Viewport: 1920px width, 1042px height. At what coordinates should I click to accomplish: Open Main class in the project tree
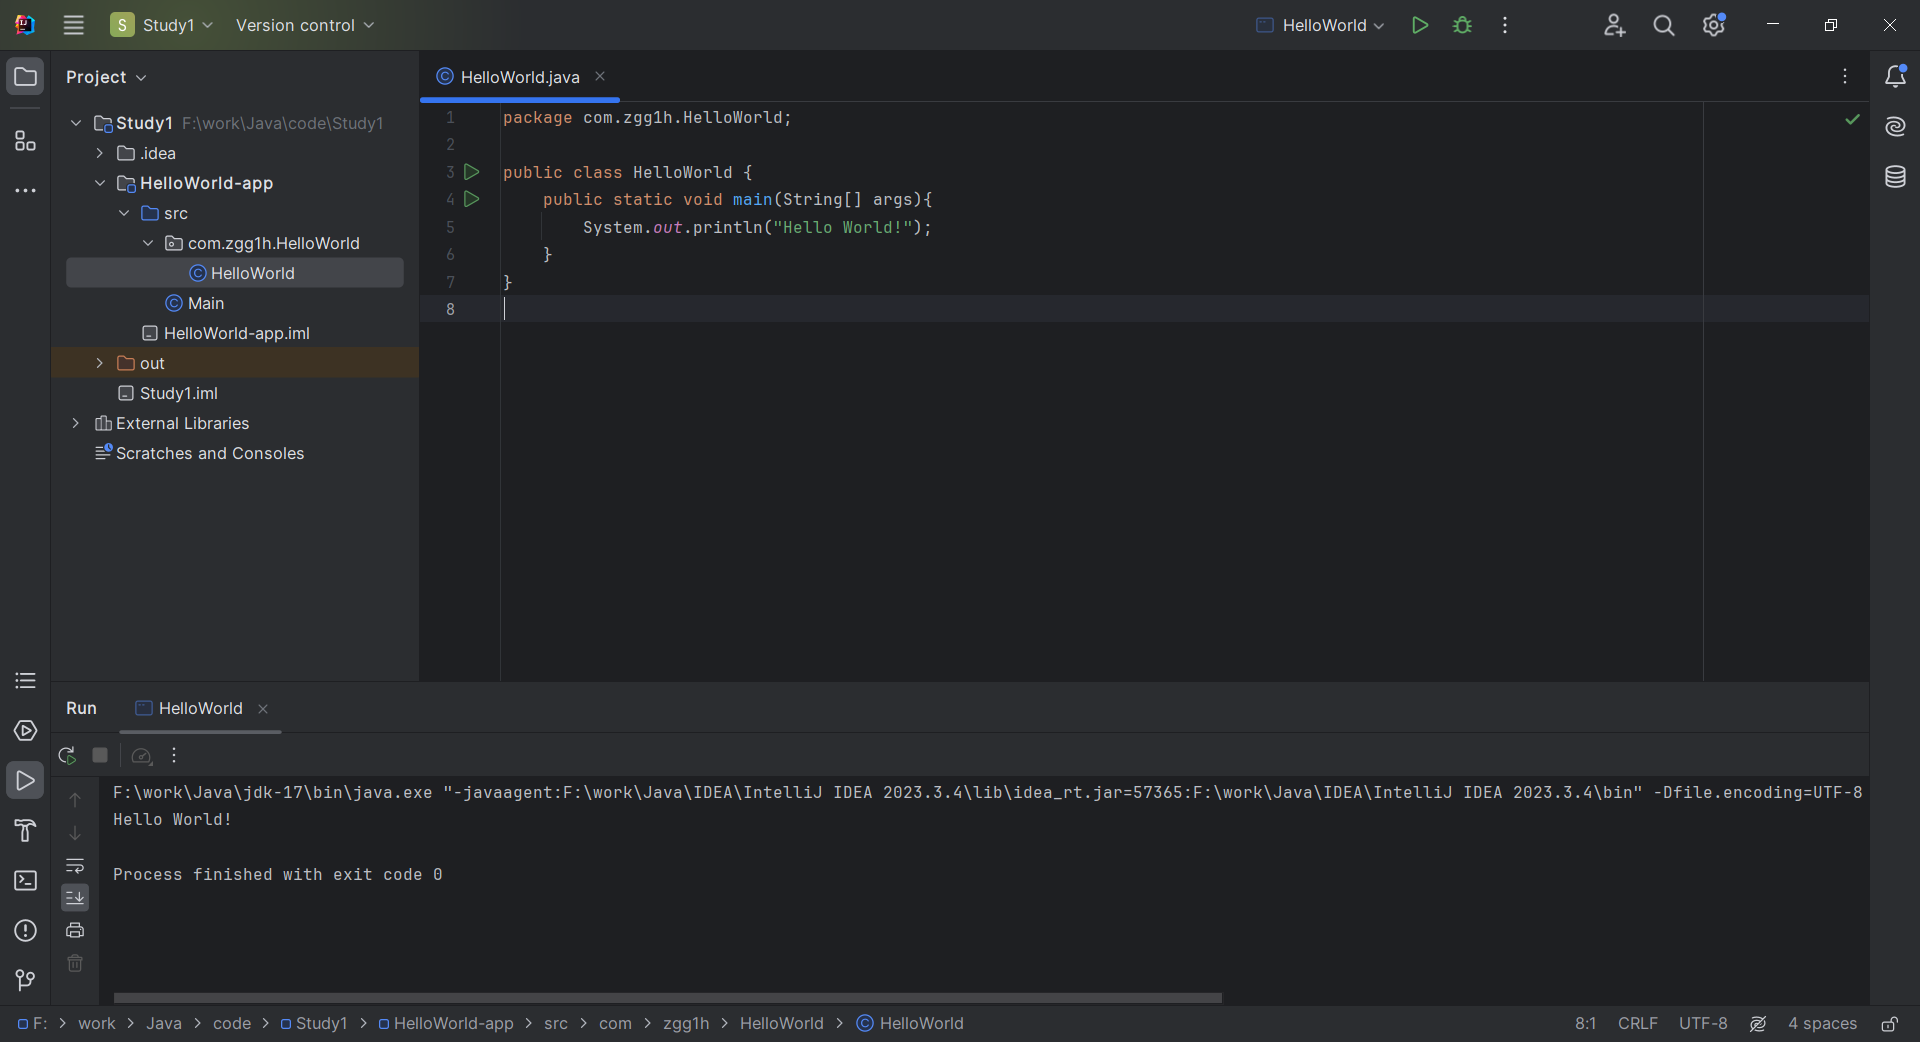[205, 303]
